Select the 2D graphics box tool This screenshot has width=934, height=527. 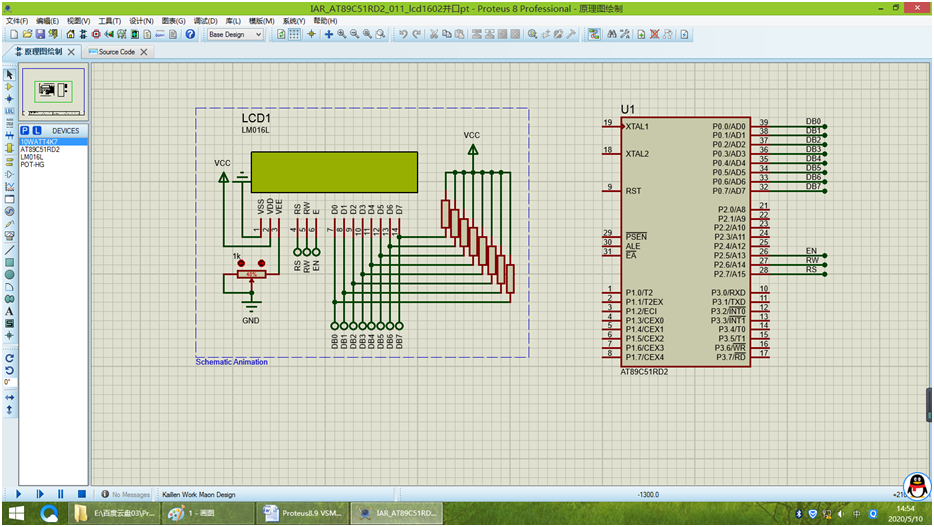(x=10, y=262)
